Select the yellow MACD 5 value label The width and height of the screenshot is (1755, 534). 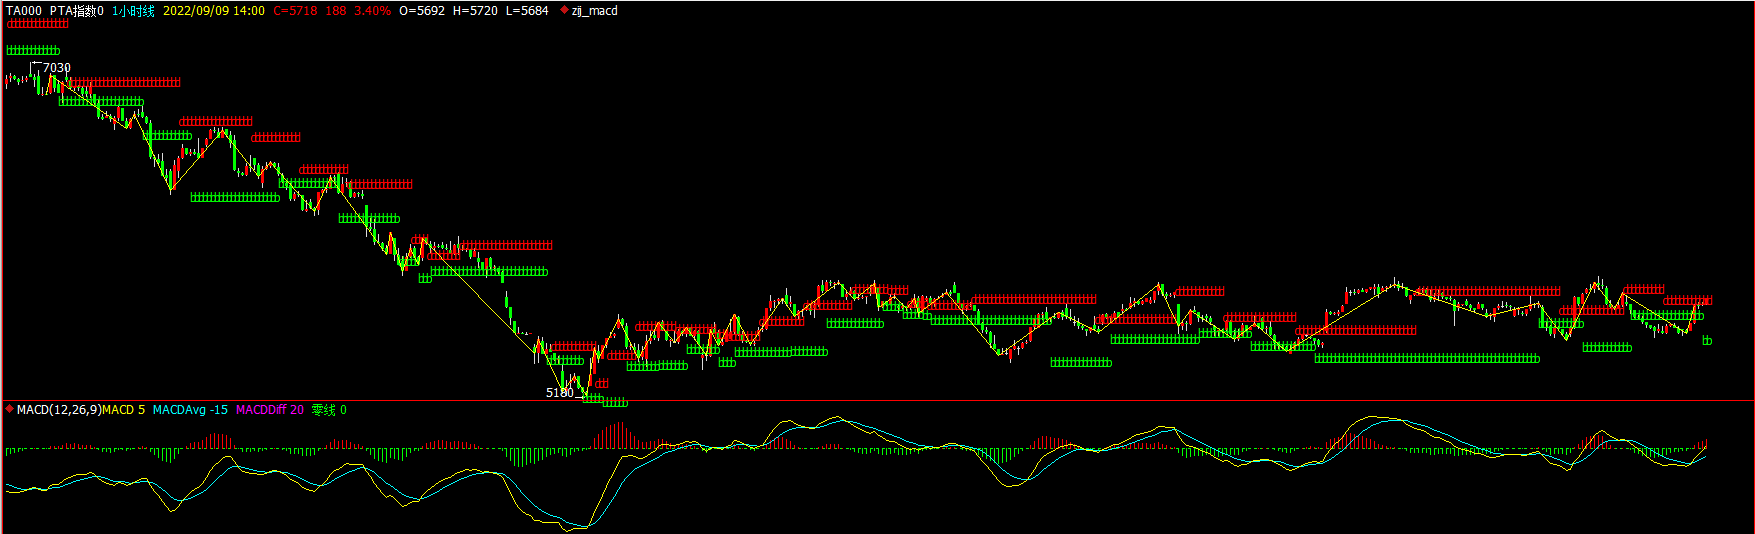124,410
